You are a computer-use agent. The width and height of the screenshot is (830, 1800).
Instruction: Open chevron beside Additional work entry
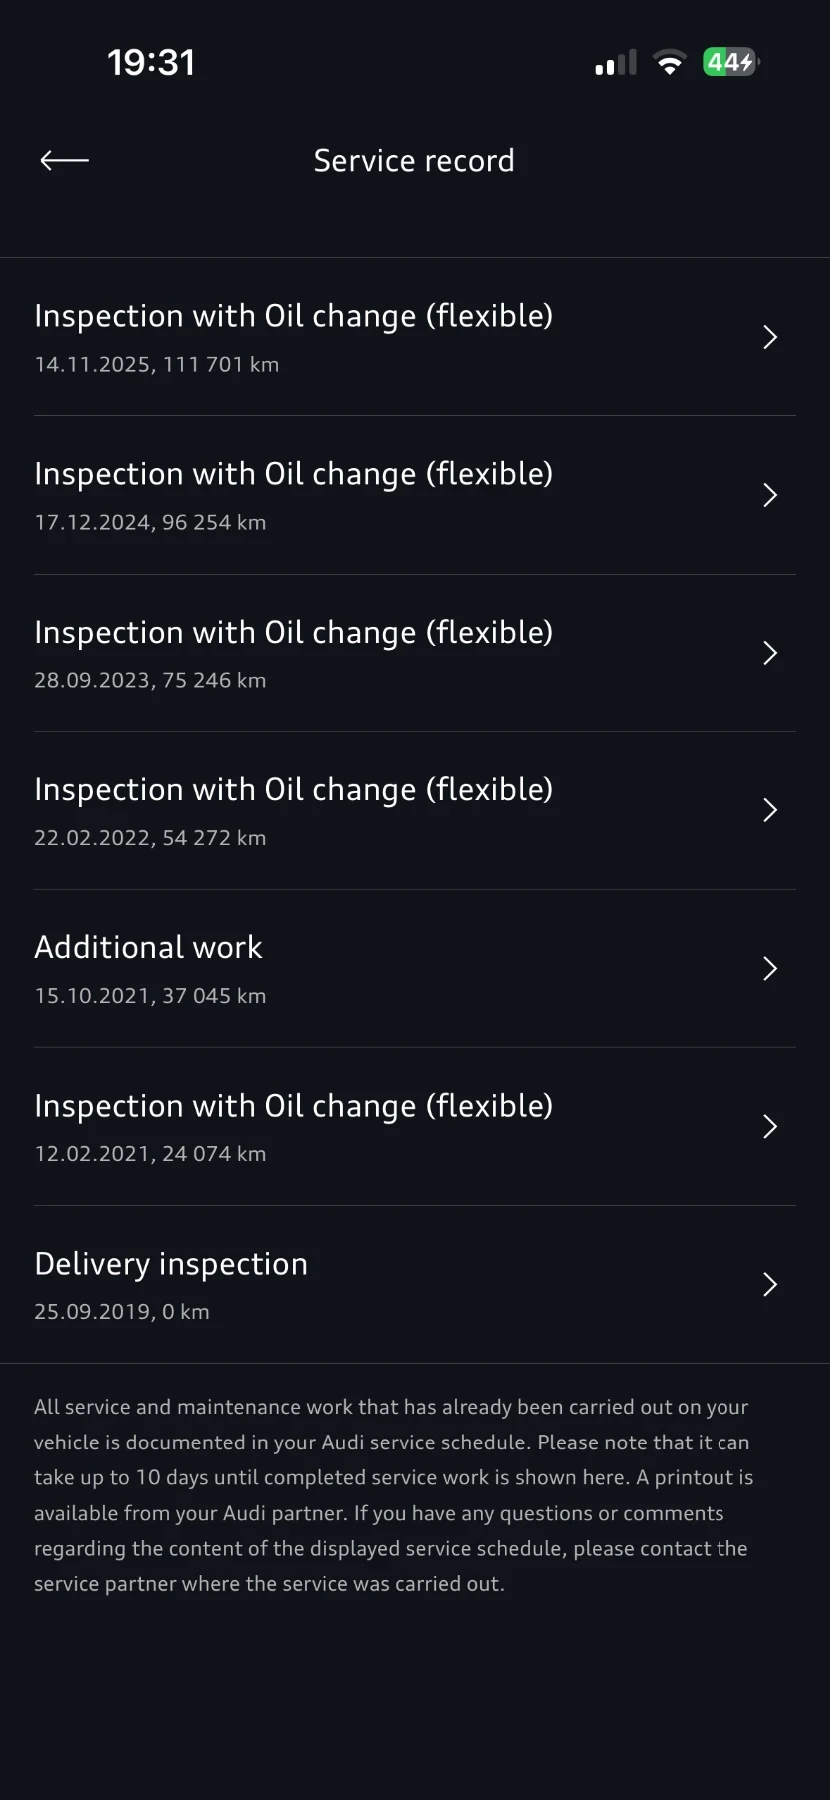click(770, 968)
